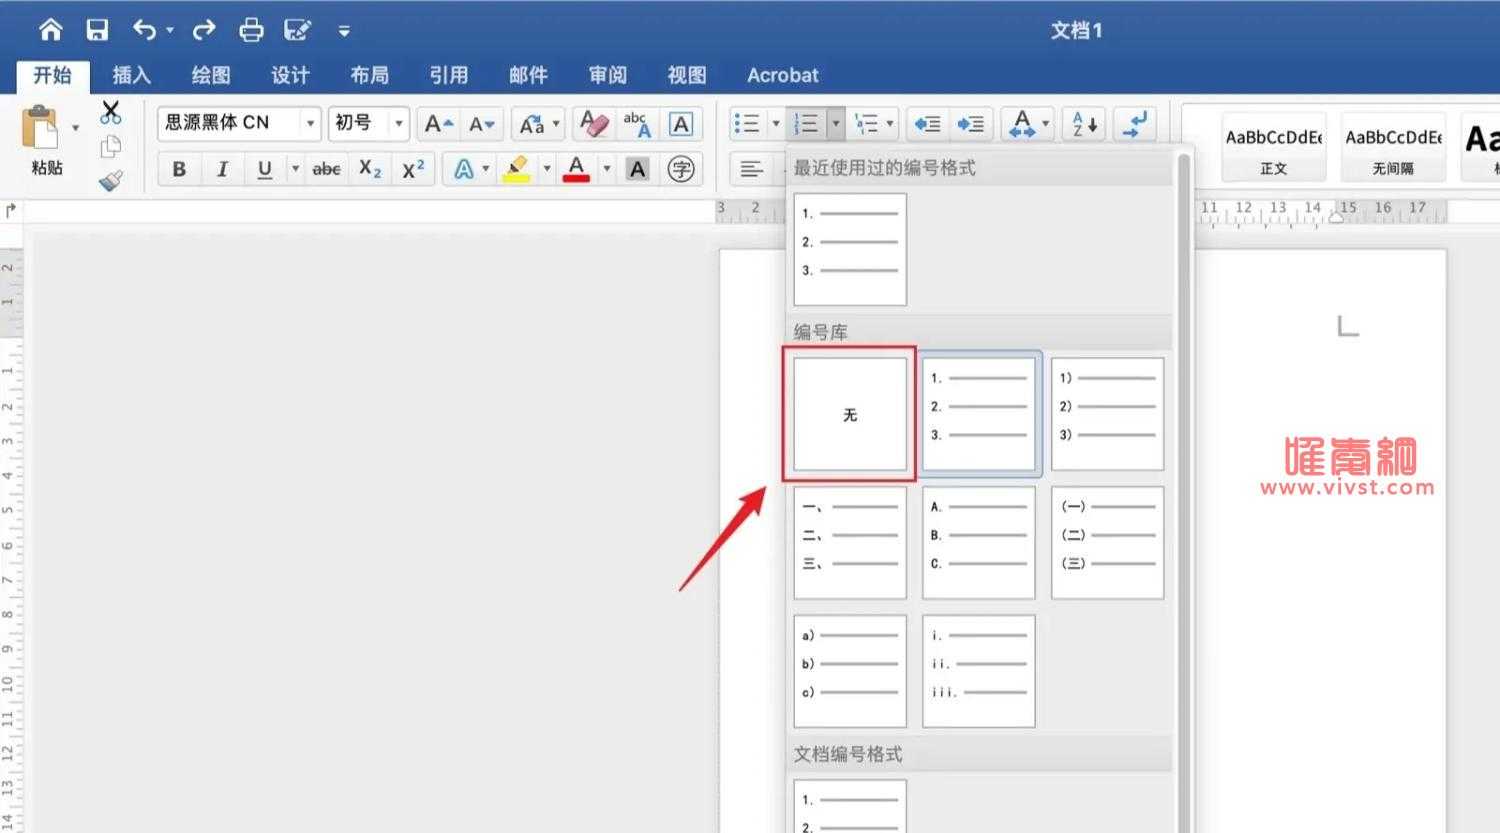Choose the i. ii. iii. numbering format
The image size is (1500, 833).
978,671
